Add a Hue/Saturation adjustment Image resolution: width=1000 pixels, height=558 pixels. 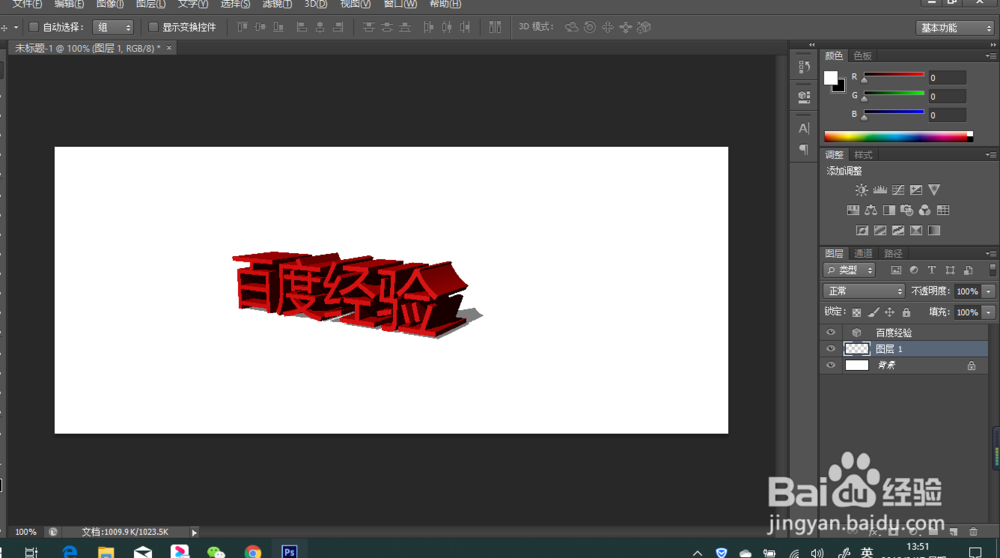click(x=853, y=210)
